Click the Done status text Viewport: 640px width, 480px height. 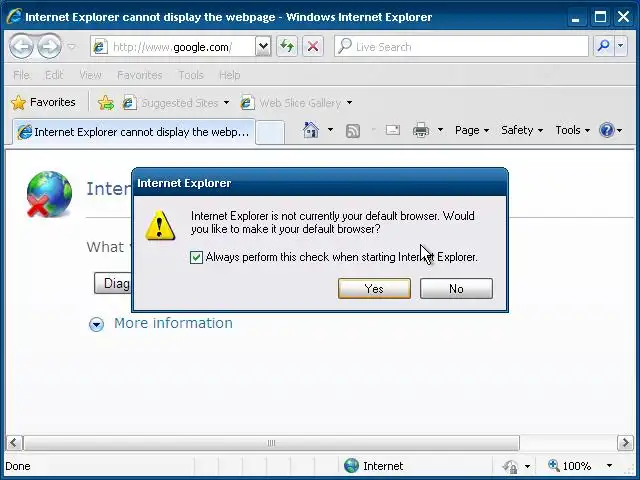[x=18, y=466]
